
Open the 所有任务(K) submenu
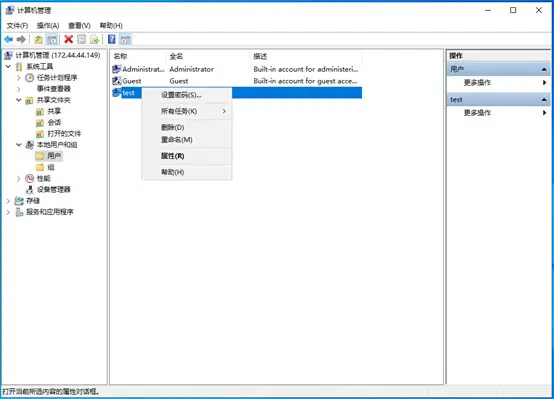(187, 111)
